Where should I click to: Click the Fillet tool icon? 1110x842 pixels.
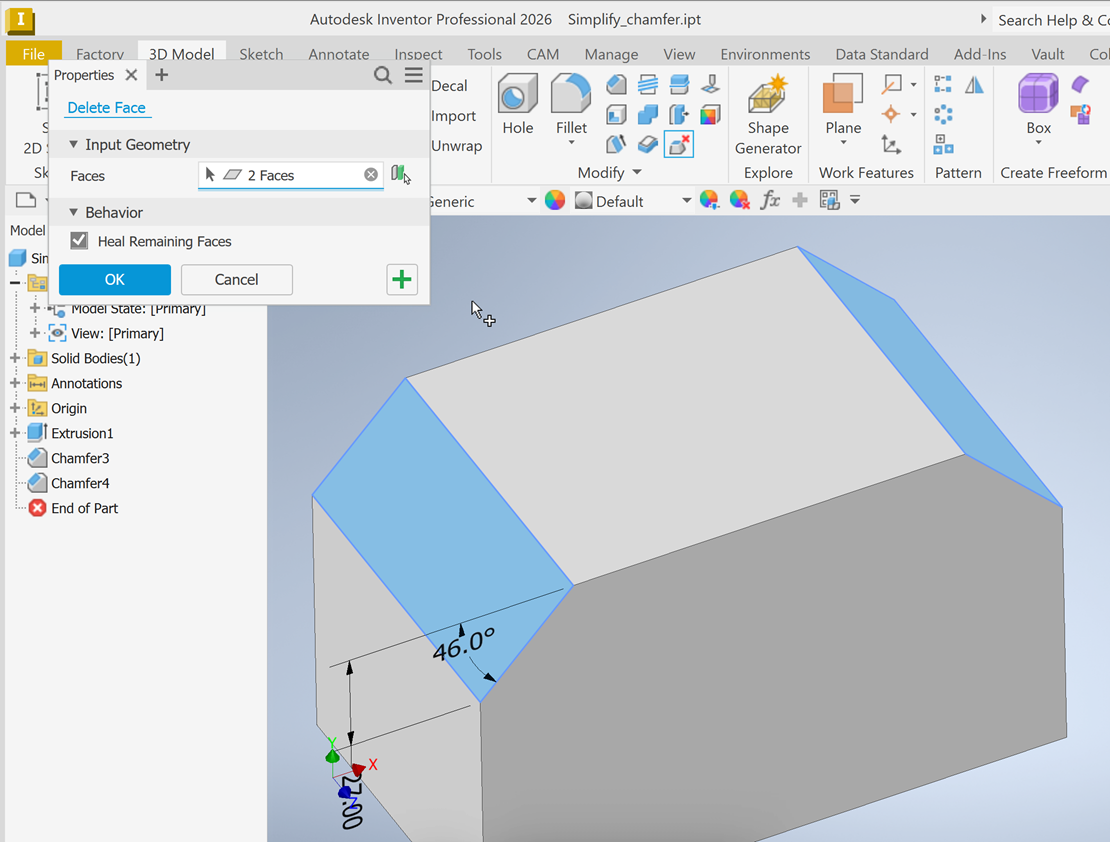click(x=571, y=94)
